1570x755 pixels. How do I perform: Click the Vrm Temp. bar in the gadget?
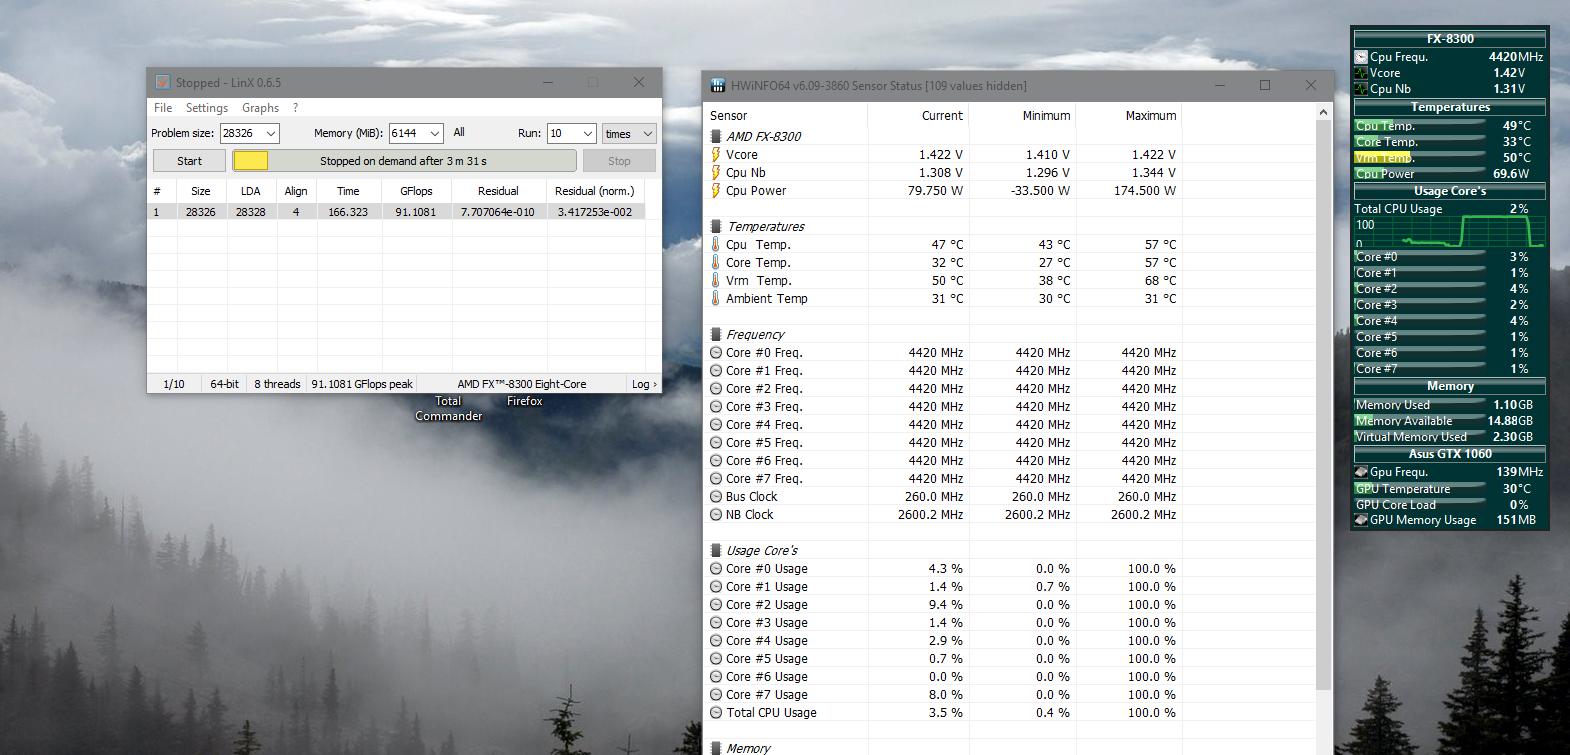[x=1419, y=158]
